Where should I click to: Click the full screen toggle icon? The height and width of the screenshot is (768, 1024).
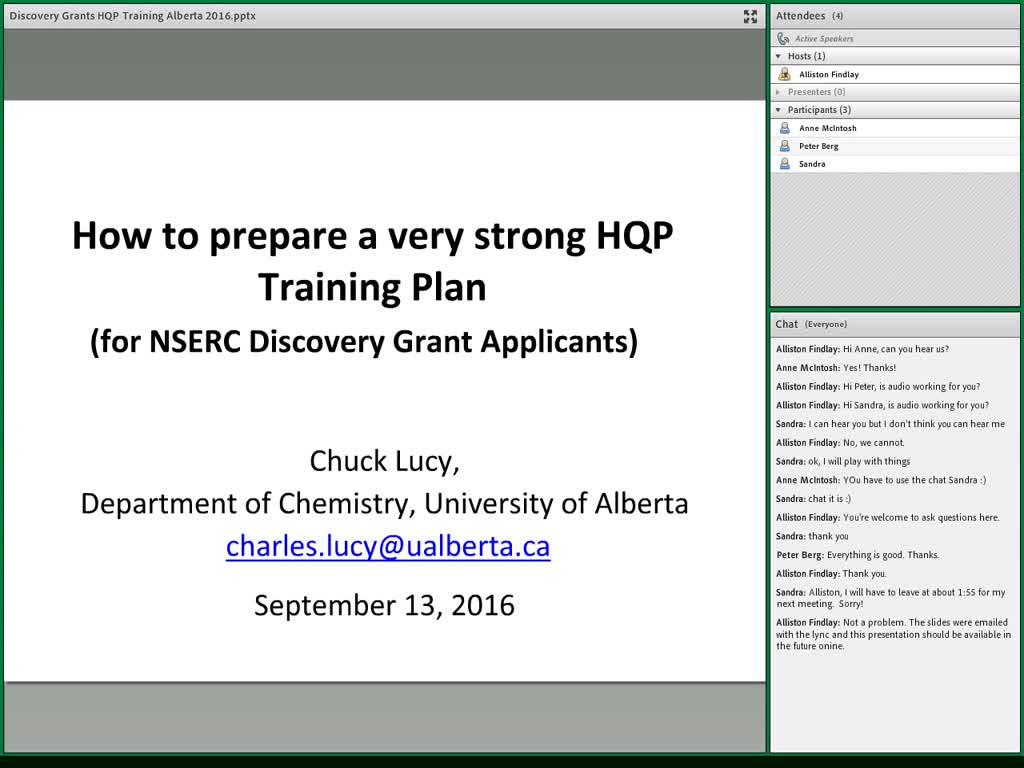pos(750,16)
